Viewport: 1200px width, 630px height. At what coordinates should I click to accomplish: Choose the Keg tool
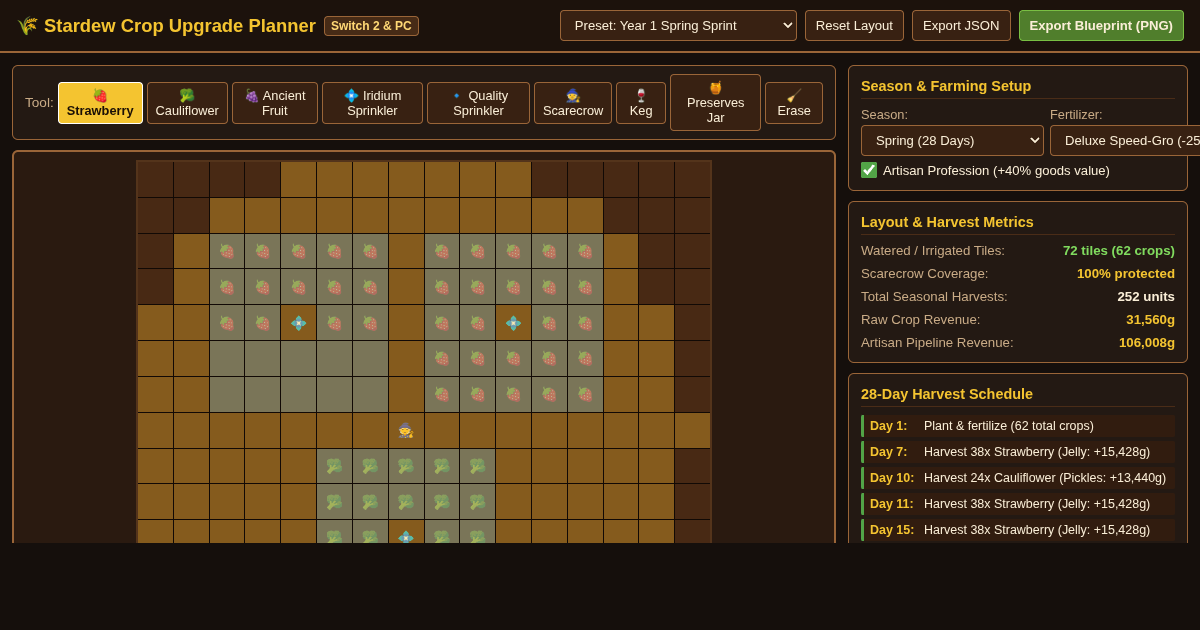[641, 103]
